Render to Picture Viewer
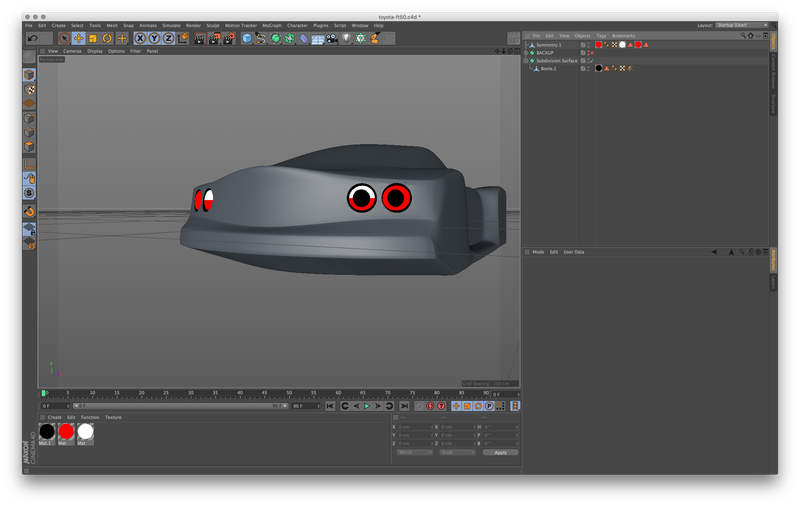 (214, 38)
